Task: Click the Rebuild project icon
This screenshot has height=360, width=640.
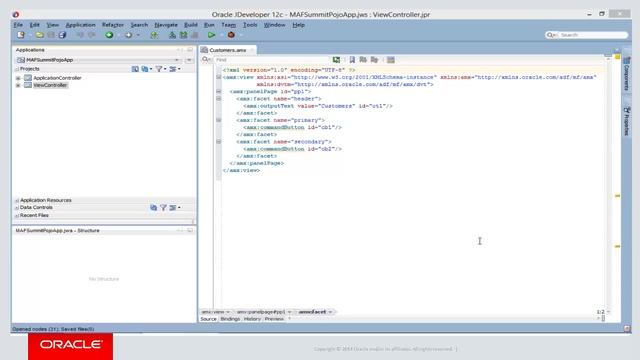Action: [x=184, y=35]
